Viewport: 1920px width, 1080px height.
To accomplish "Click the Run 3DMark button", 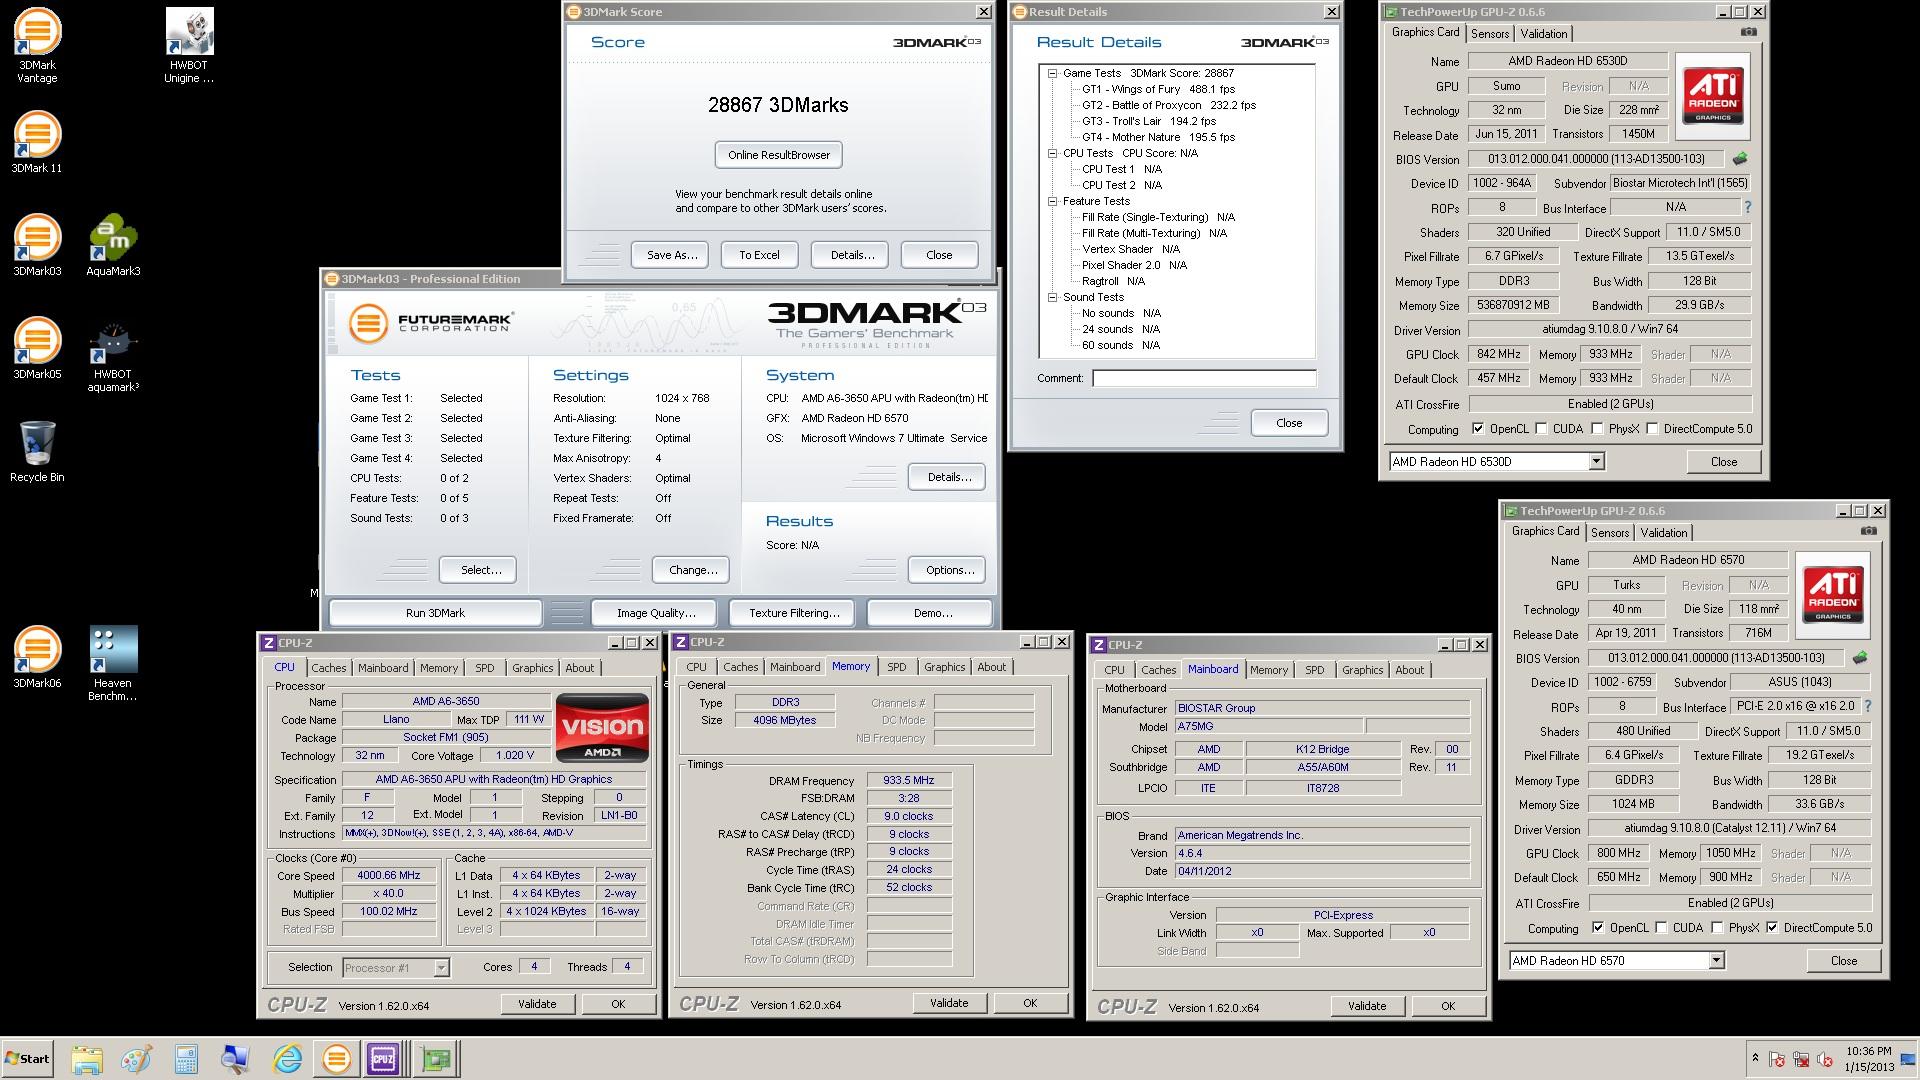I will (435, 613).
